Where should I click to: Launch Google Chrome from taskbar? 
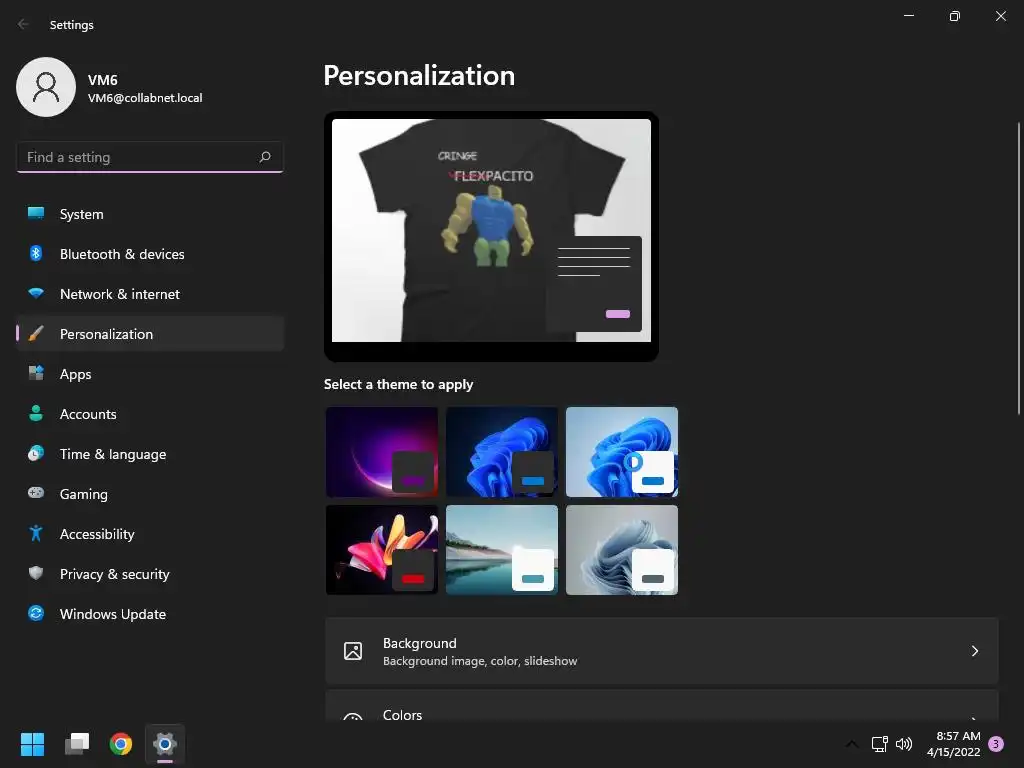121,744
